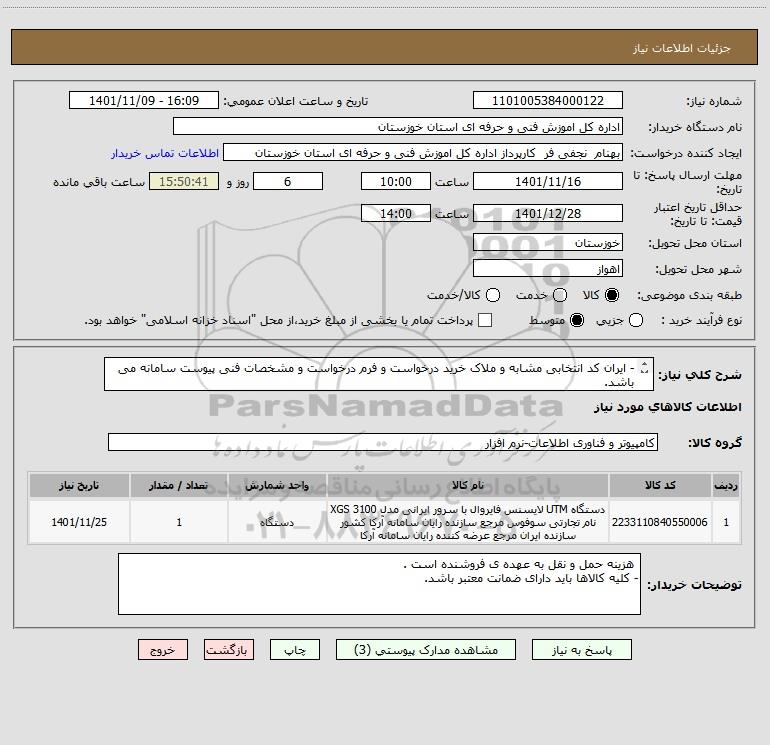Open مشاهده مدارک پیوستی (3) attachments
The image size is (770, 745).
[426, 650]
